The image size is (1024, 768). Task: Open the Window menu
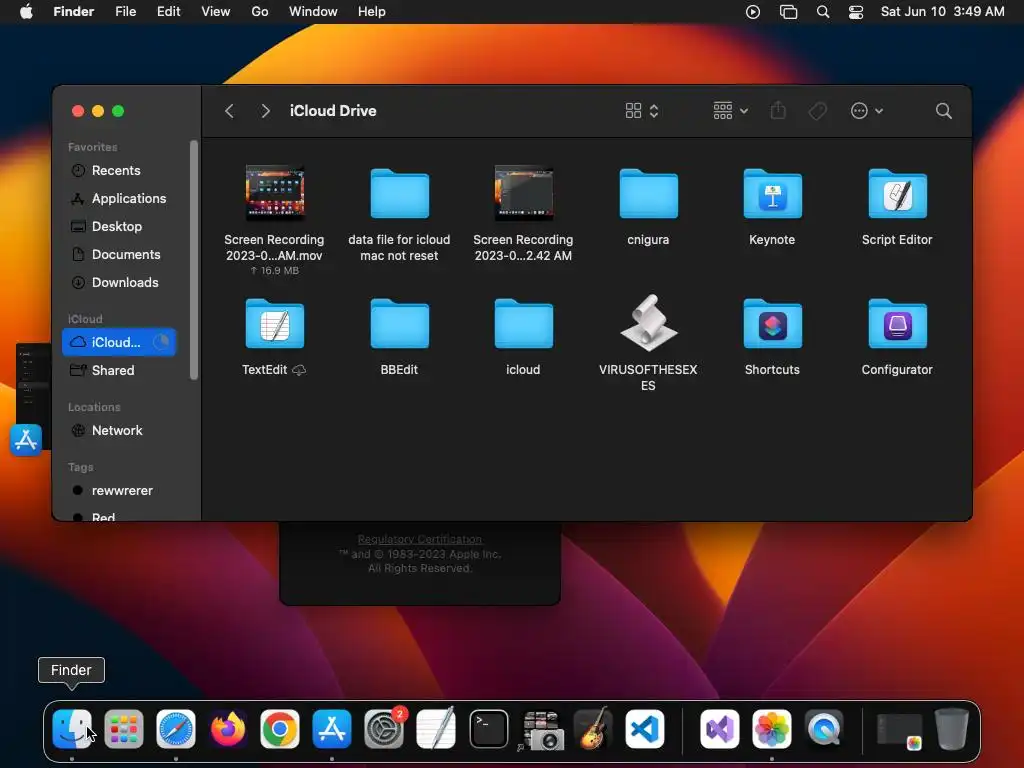pyautogui.click(x=313, y=12)
